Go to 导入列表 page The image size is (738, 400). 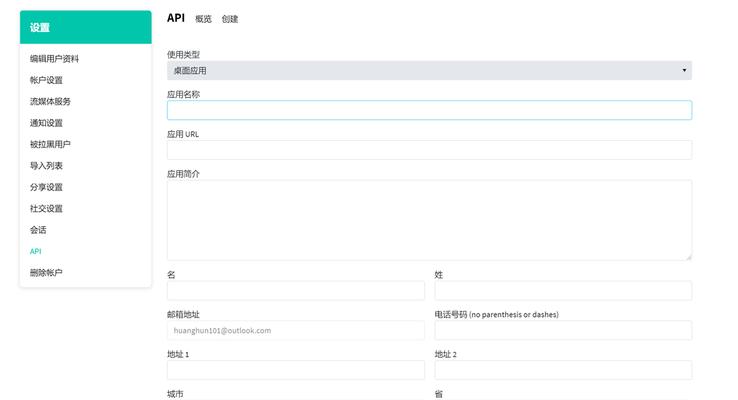point(46,166)
